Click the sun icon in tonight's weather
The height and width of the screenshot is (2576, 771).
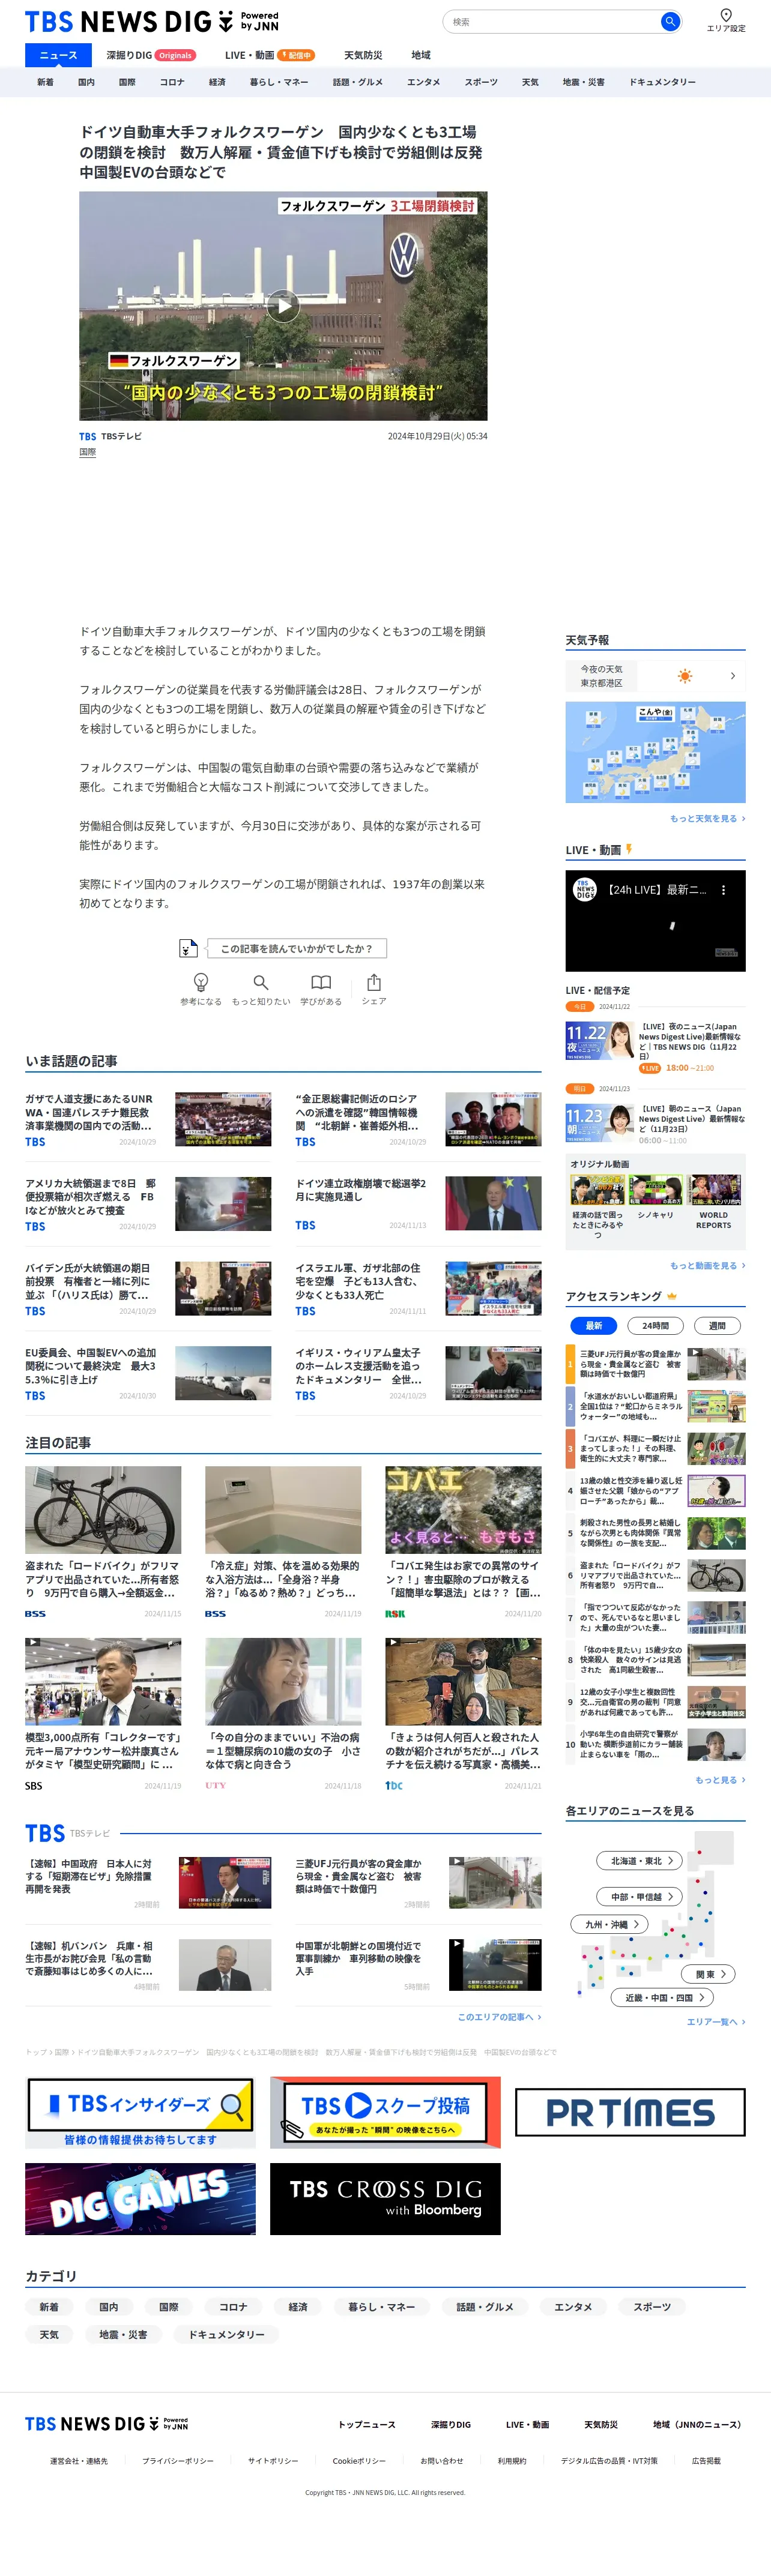(x=685, y=676)
